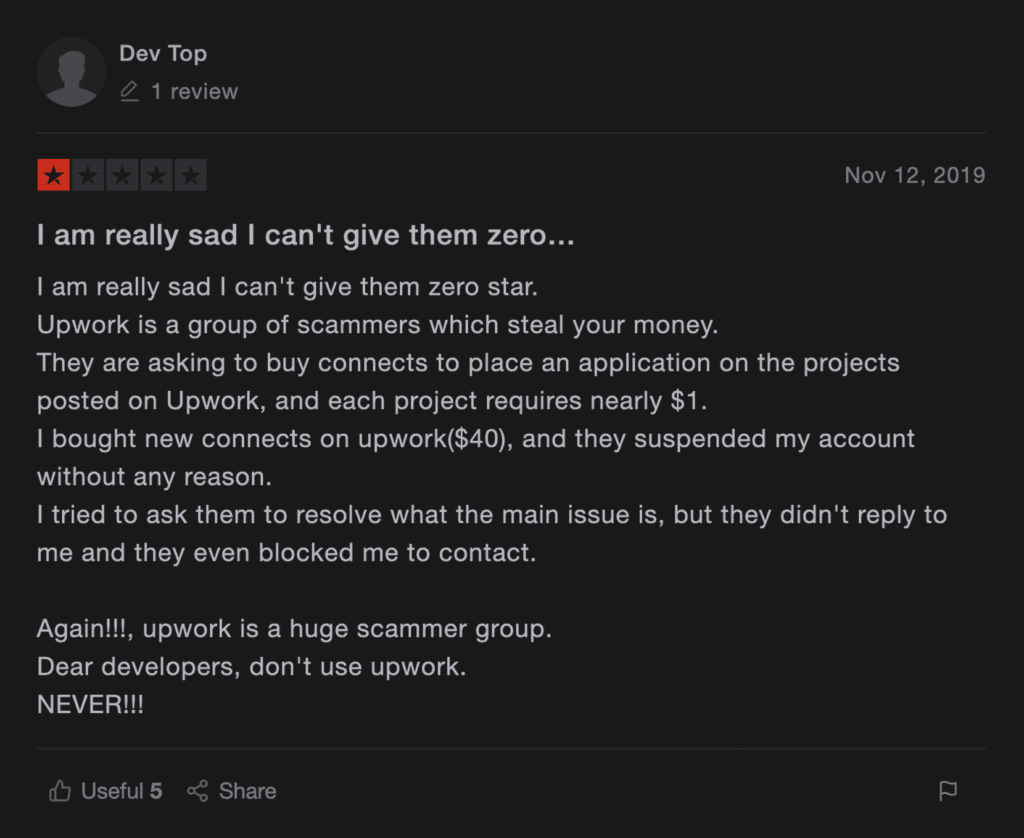Click the Nov 12, 2019 date

click(x=914, y=176)
